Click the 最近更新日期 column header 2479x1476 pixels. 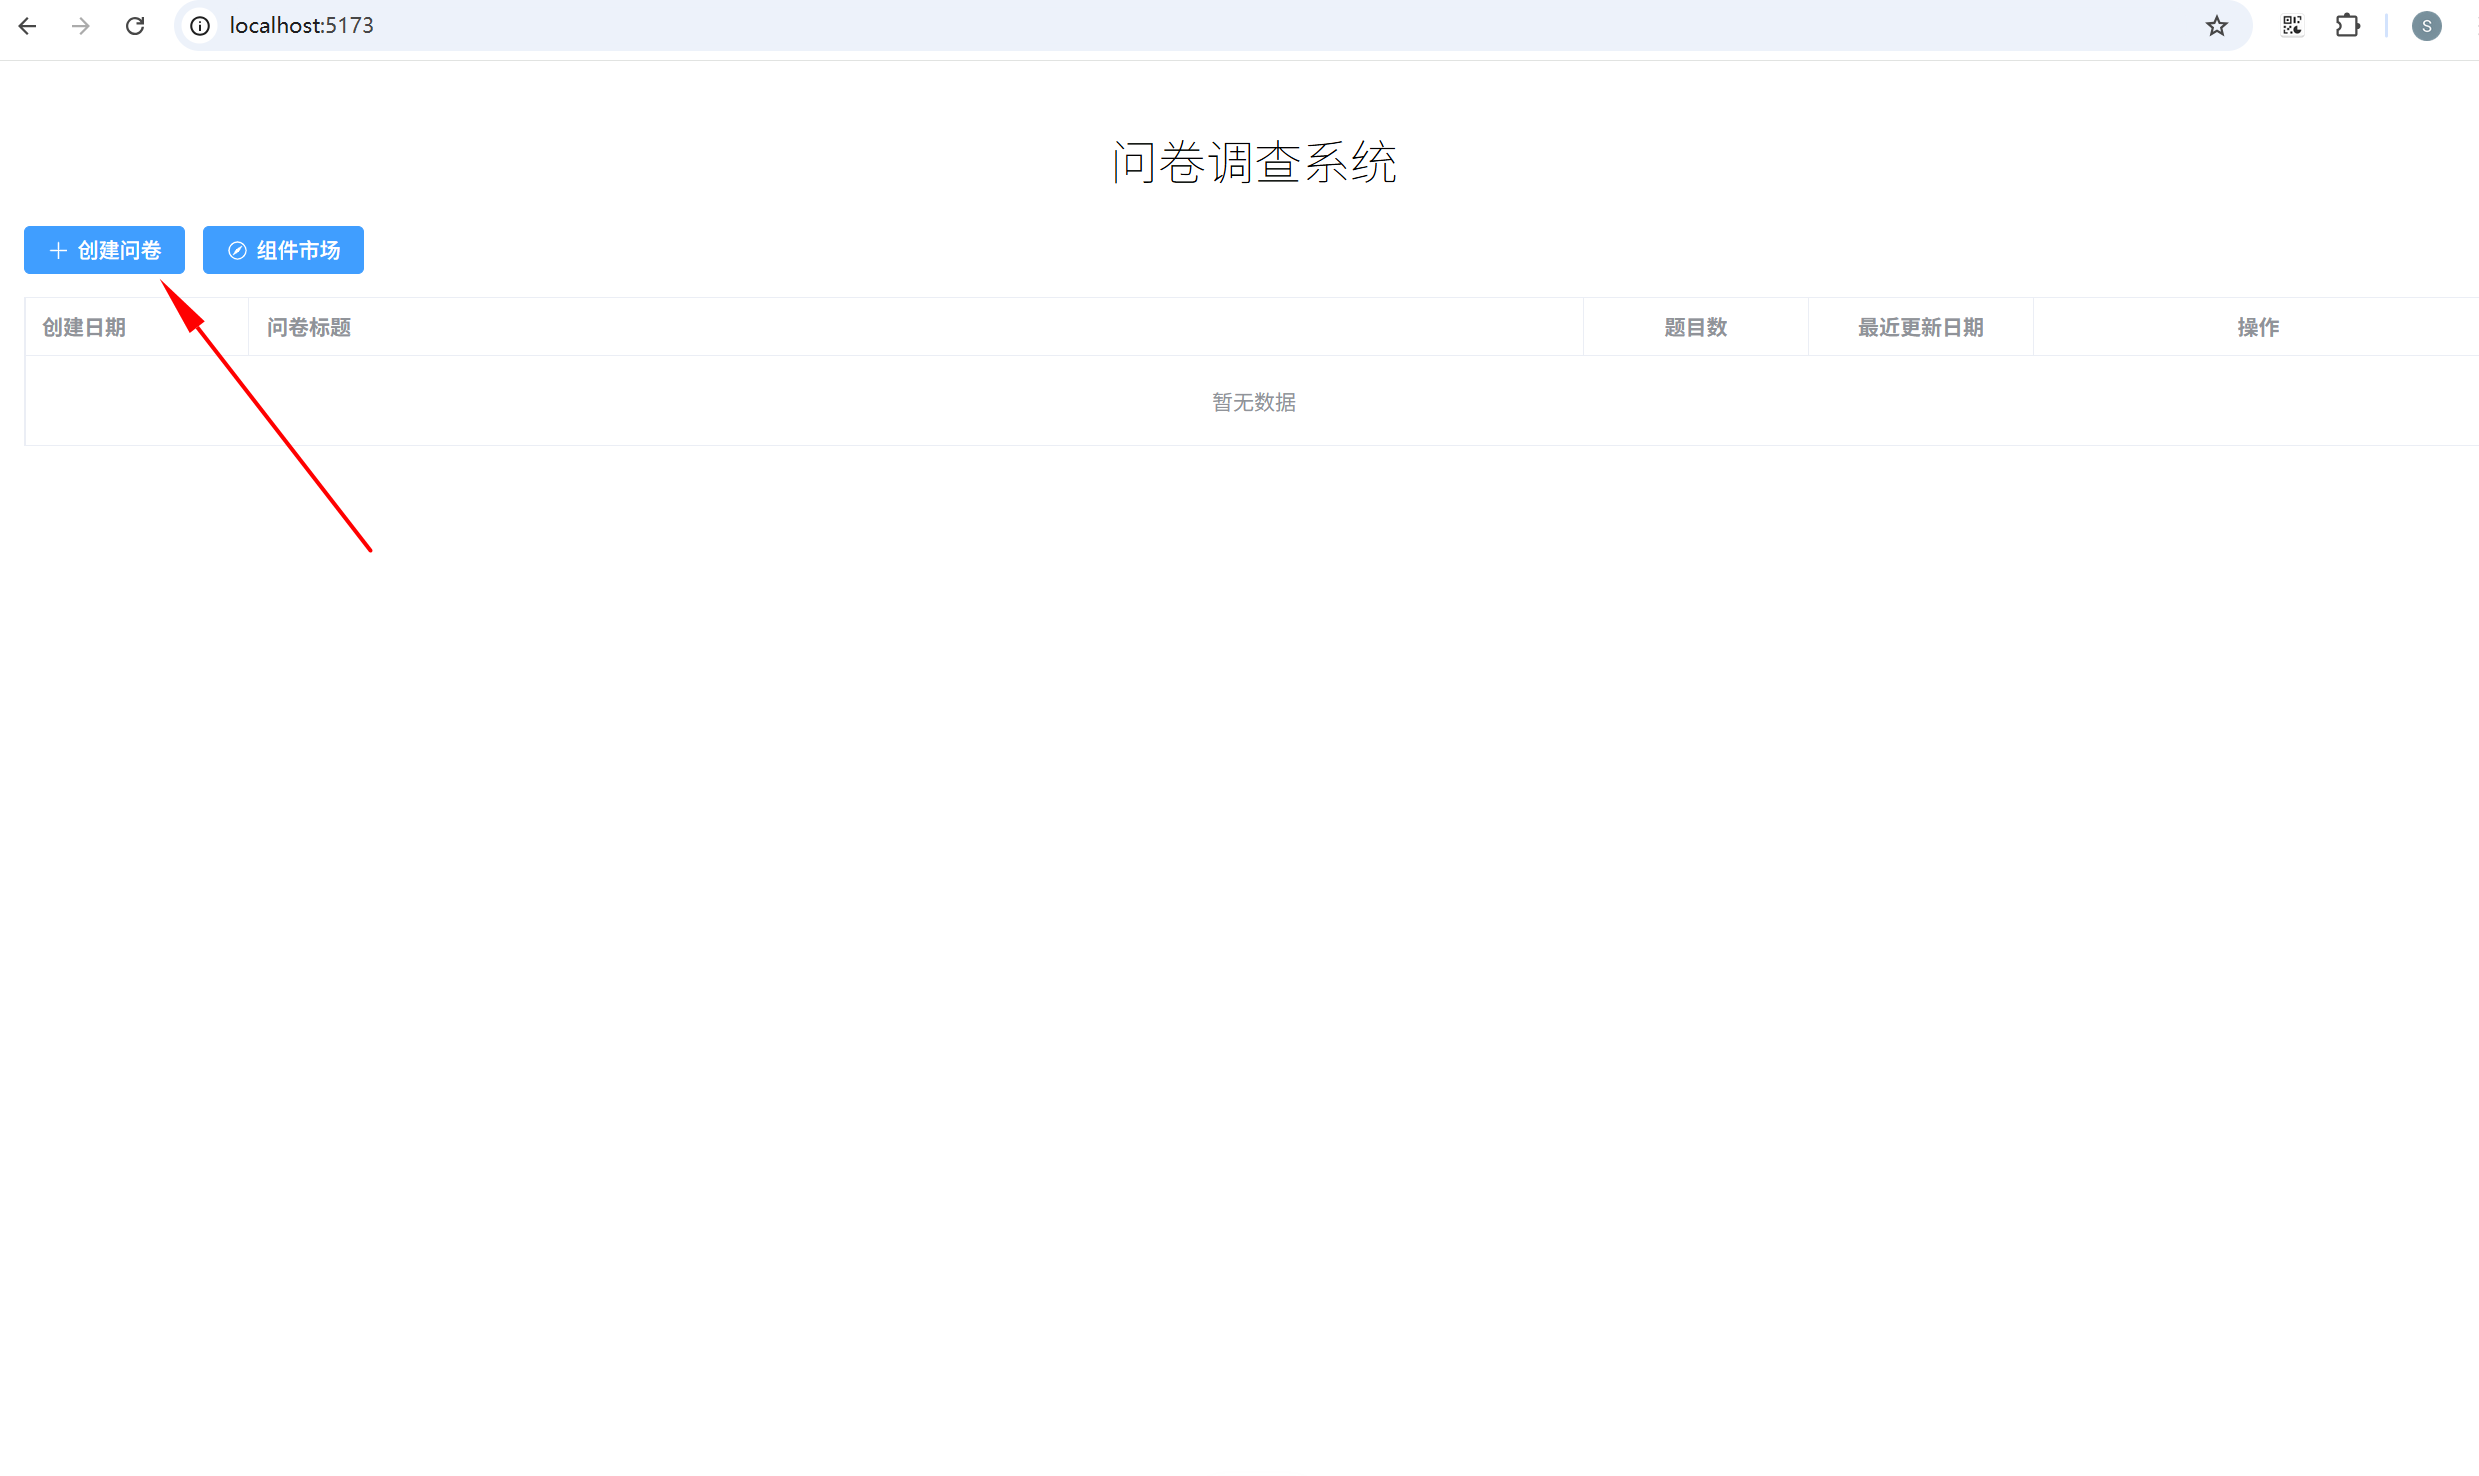point(1920,327)
